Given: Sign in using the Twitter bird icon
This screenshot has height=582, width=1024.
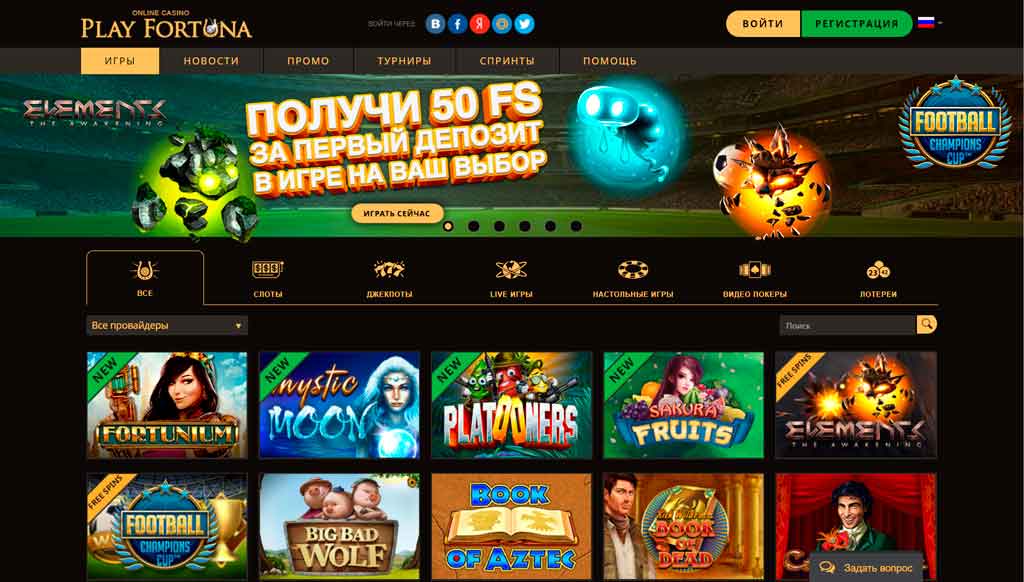Looking at the screenshot, I should click(x=524, y=24).
